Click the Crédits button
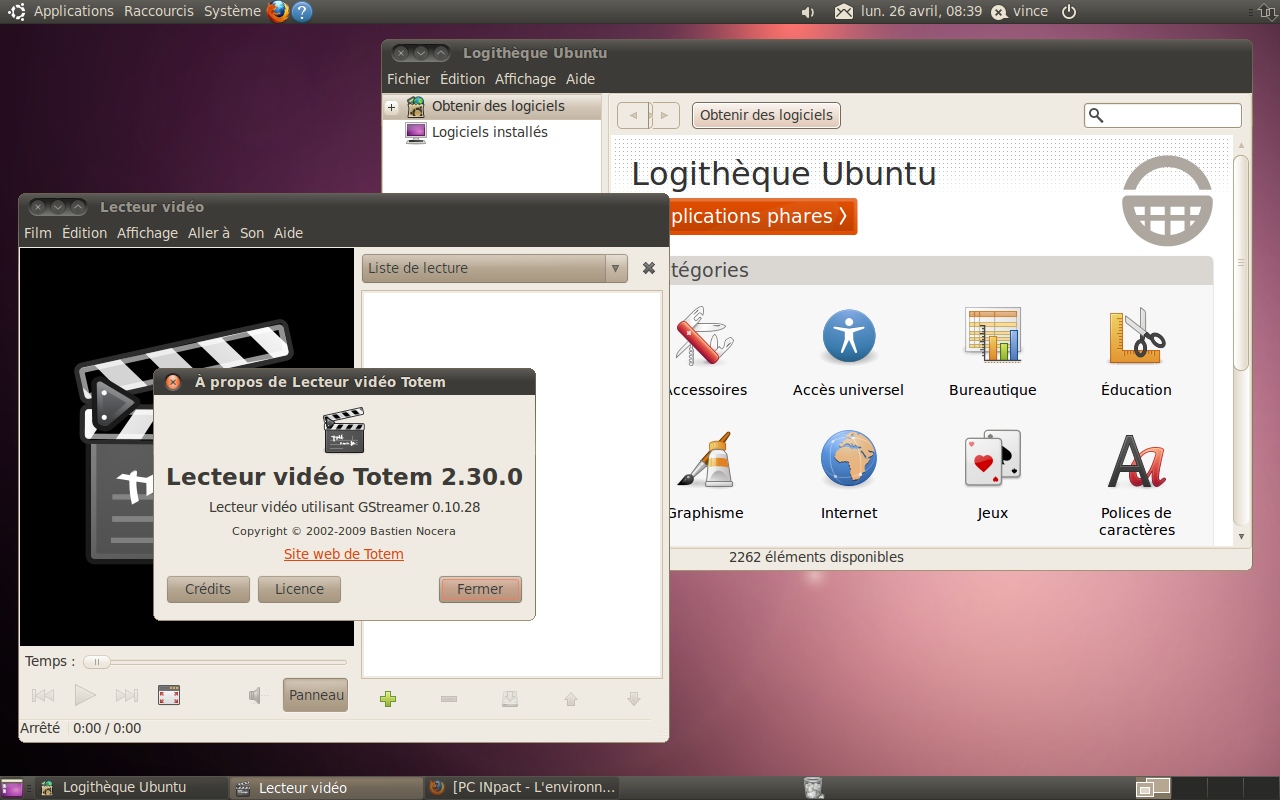Screen dimensions: 1280x800 click(x=208, y=589)
